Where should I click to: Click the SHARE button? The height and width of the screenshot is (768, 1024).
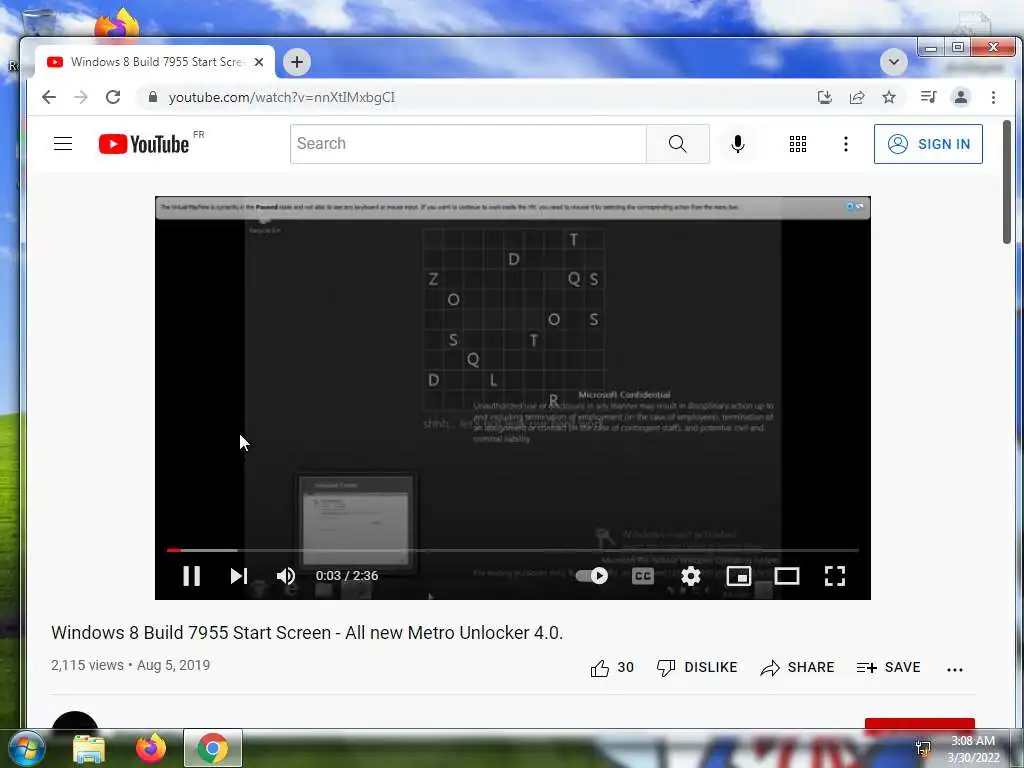click(x=797, y=667)
